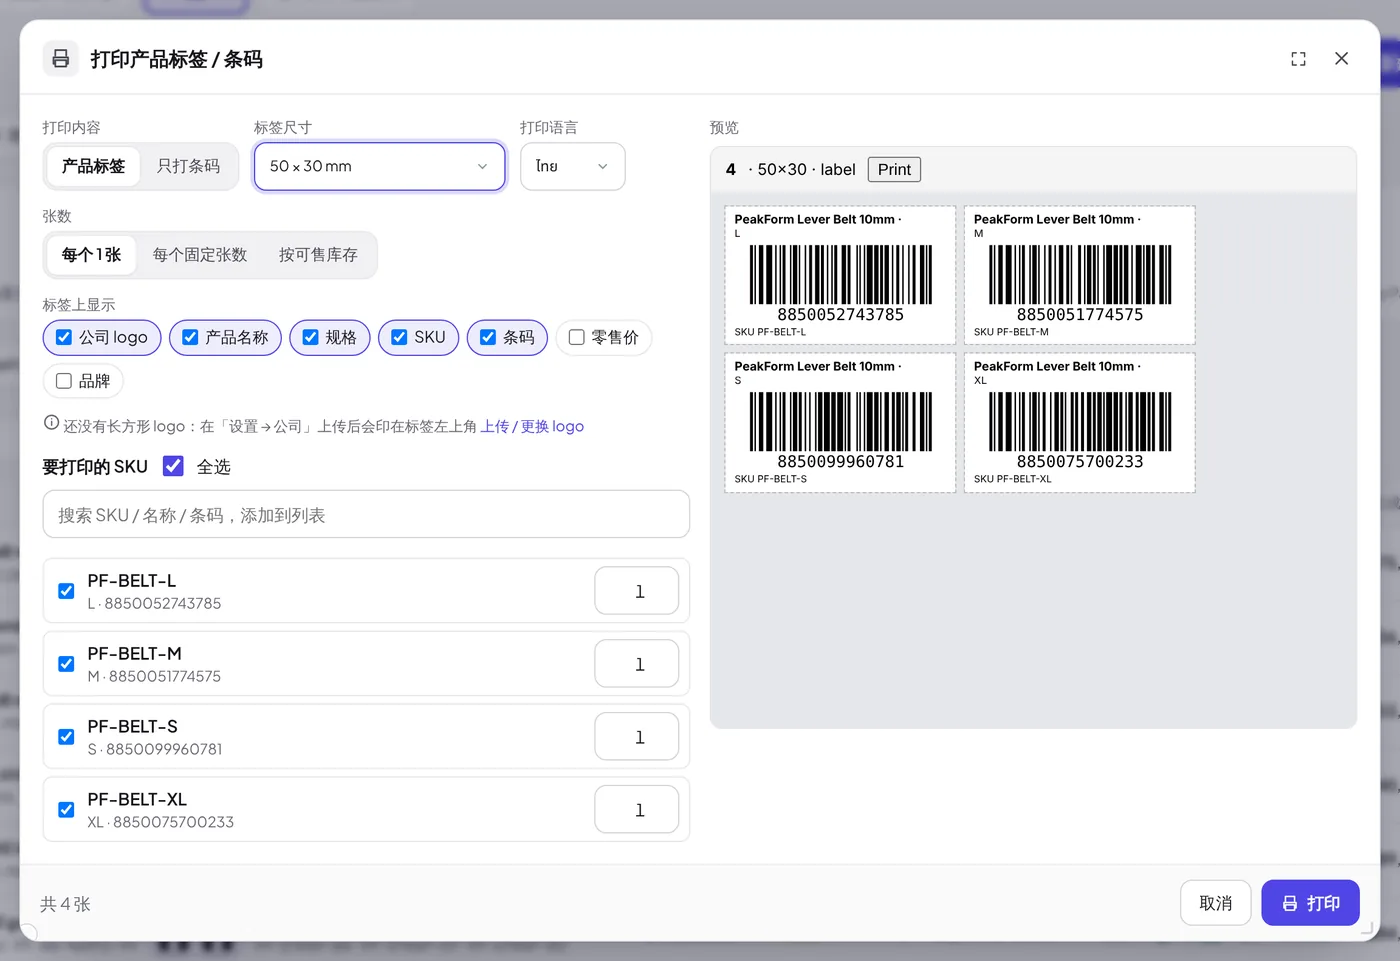Click the printer icon in dialog header
Viewport: 1400px width, 961px height.
pos(60,59)
